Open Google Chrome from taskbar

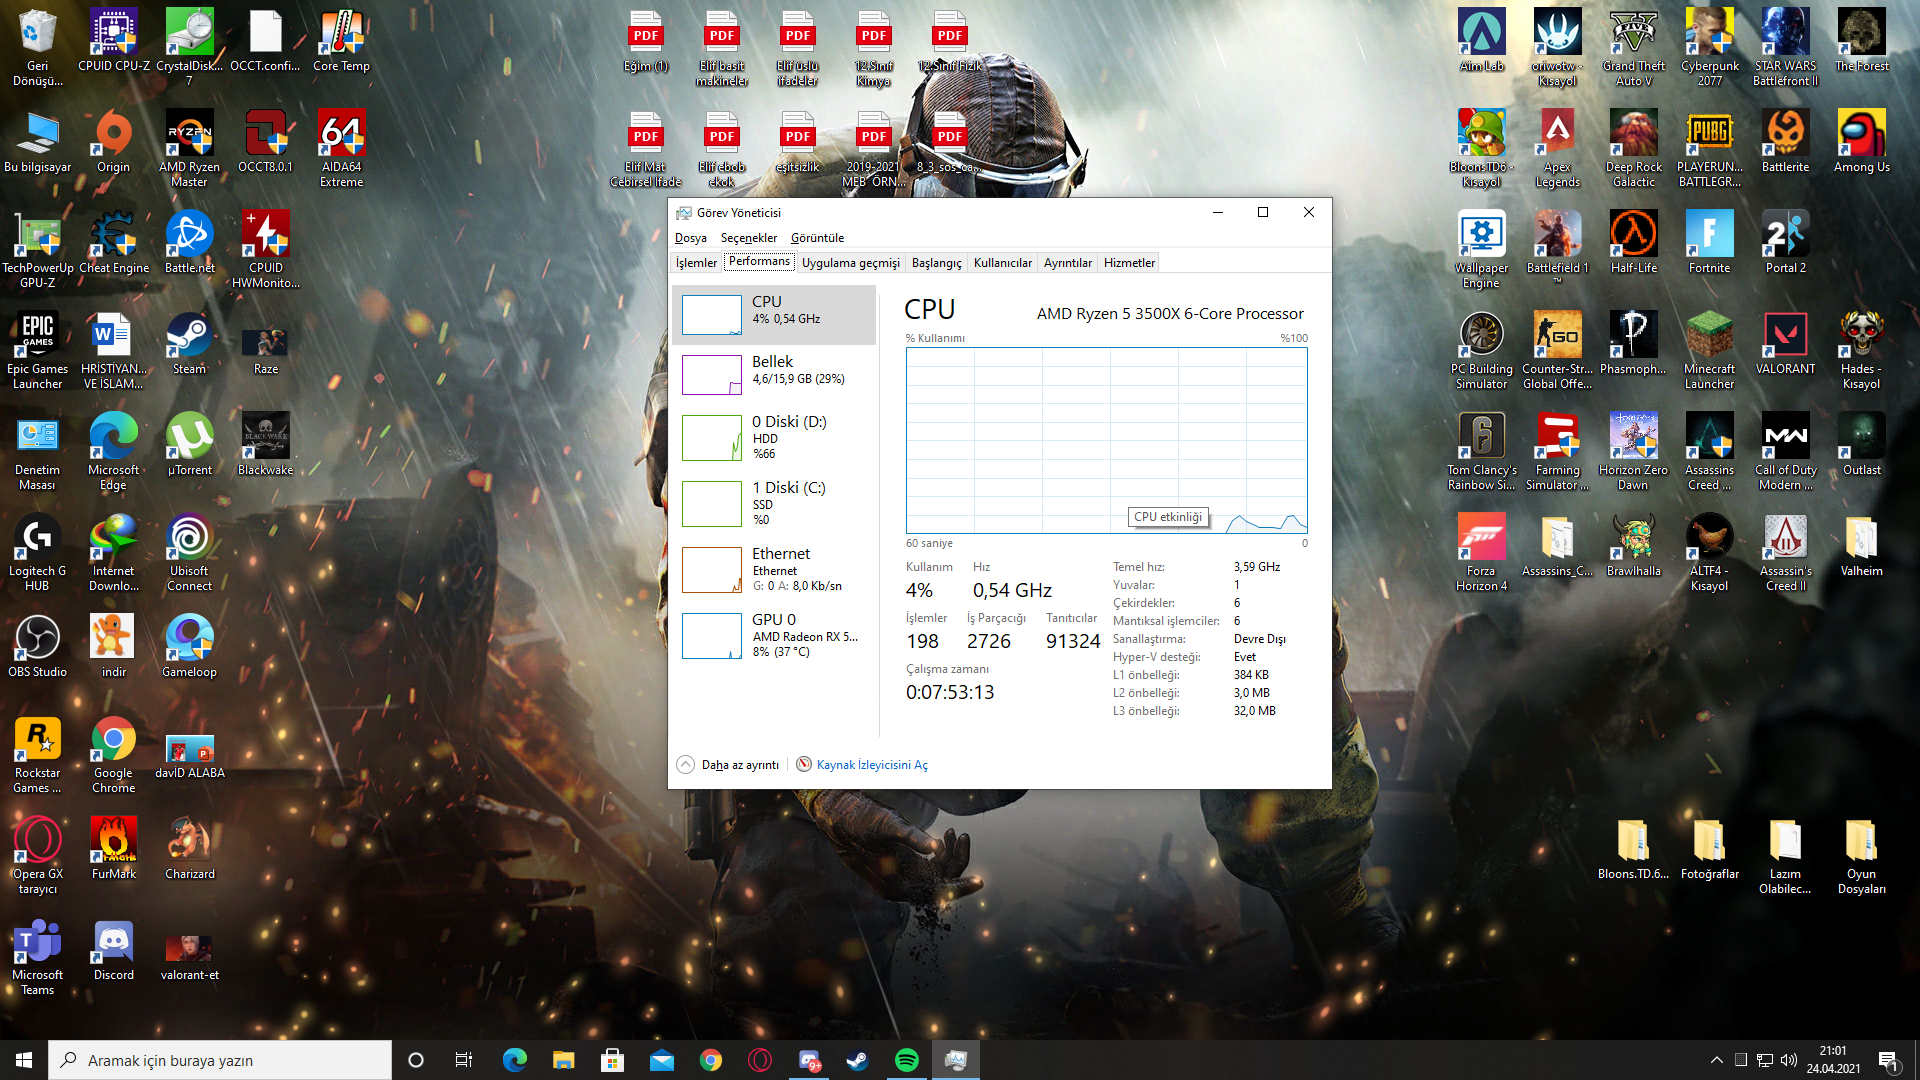pos(711,1060)
